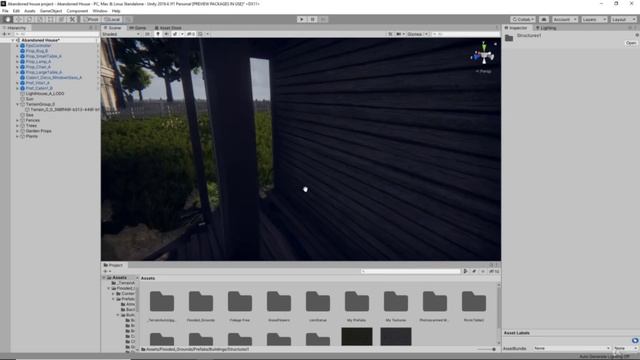Click the Structures1 folder icon in Inspector
This screenshot has height=360, width=640.
[x=509, y=38]
